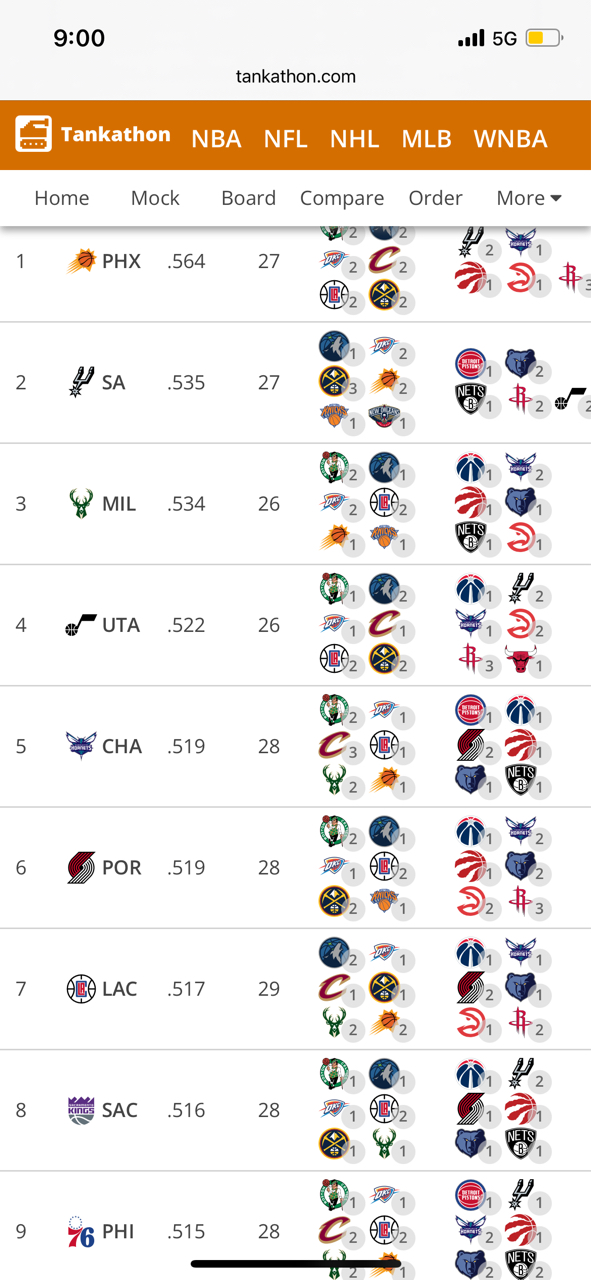The height and width of the screenshot is (1280, 591).
Task: Open the Phoenix Suns PHX team logo
Action: click(81, 261)
